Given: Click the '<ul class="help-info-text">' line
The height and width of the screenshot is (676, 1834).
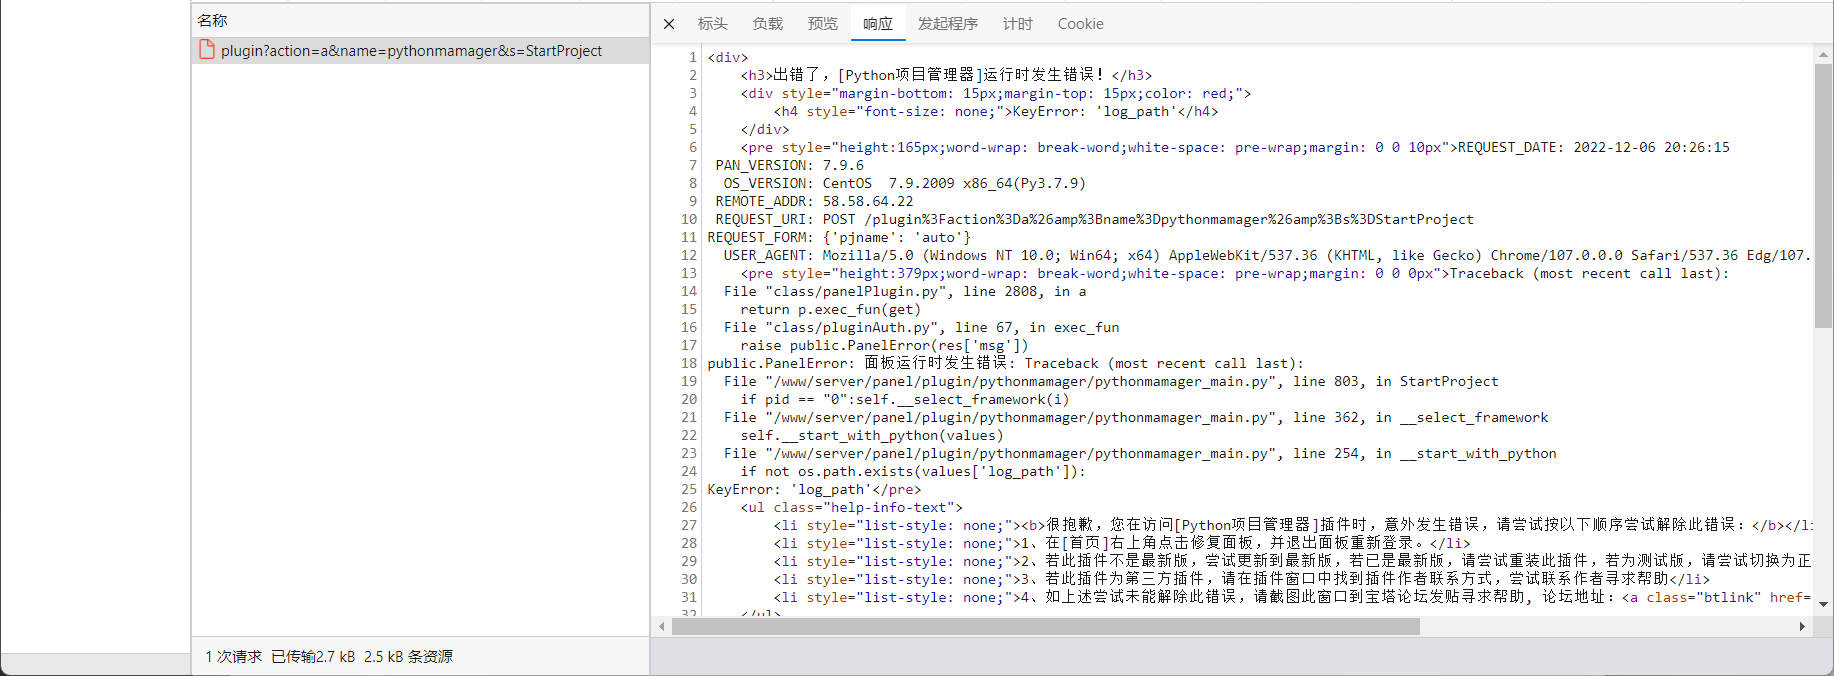Looking at the screenshot, I should click(851, 507).
